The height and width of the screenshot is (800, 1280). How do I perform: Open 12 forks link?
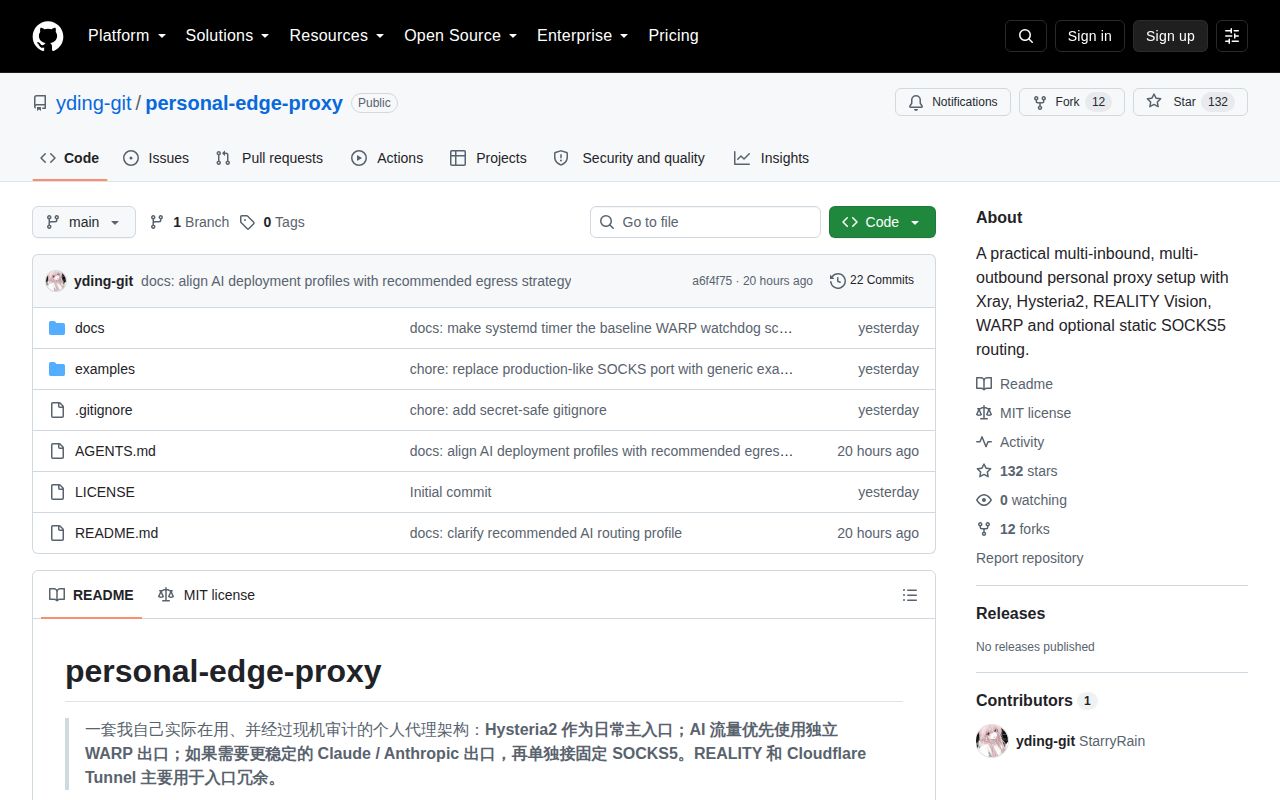coord(1013,529)
